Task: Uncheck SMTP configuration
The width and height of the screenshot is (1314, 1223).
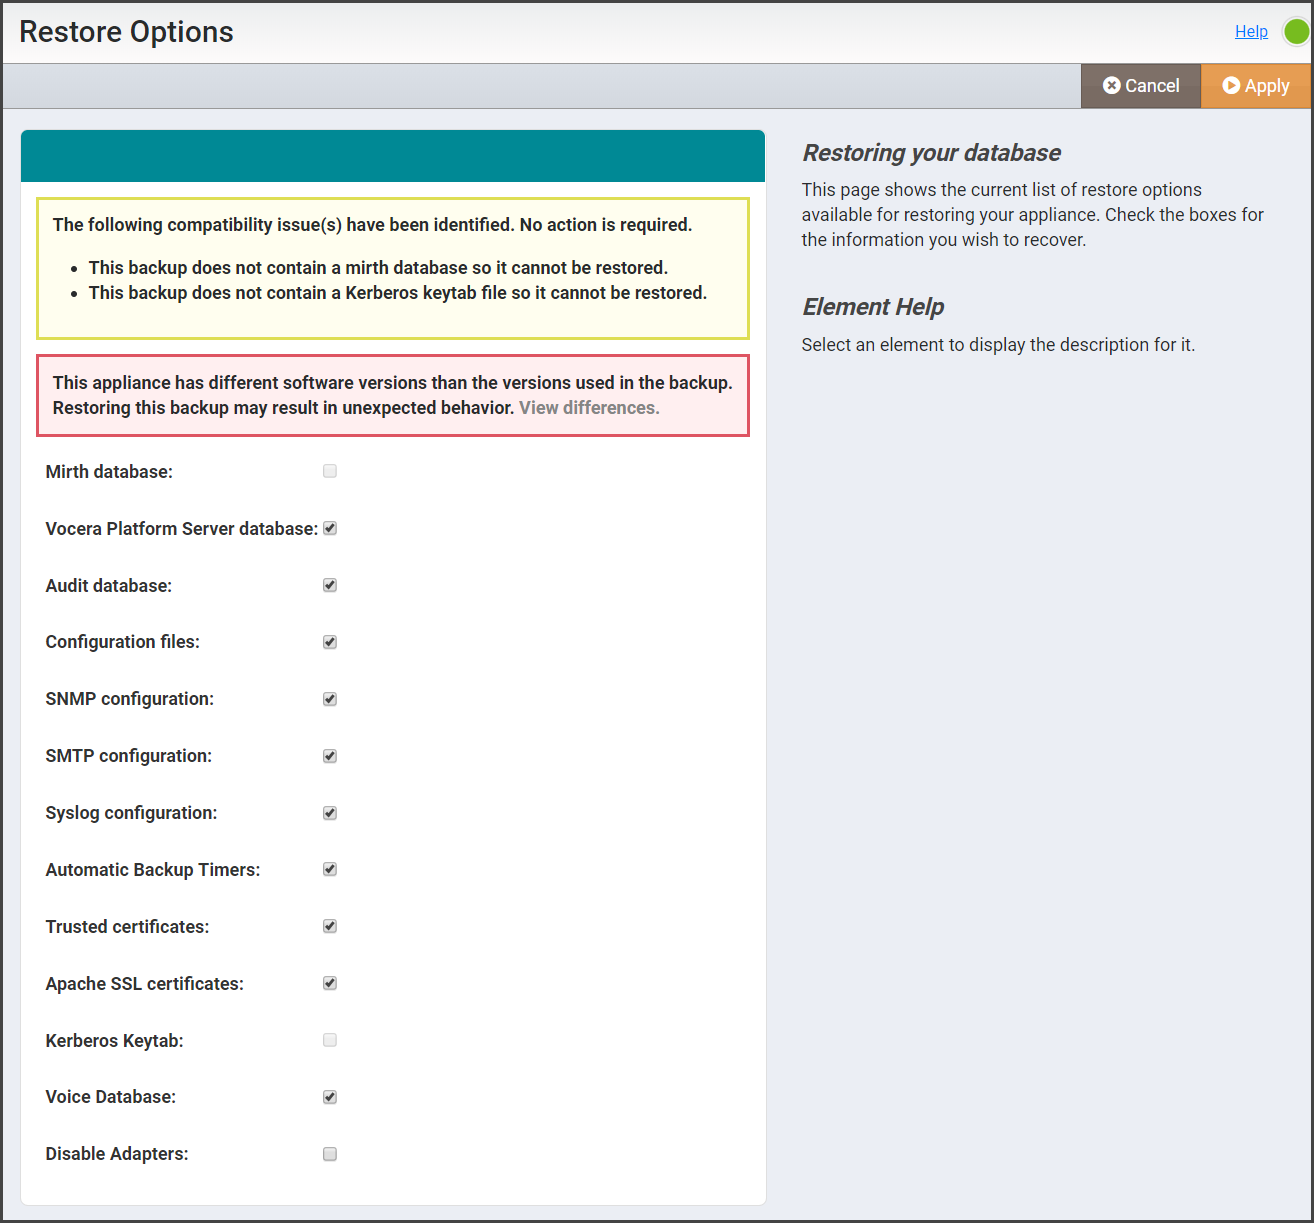Action: [329, 756]
